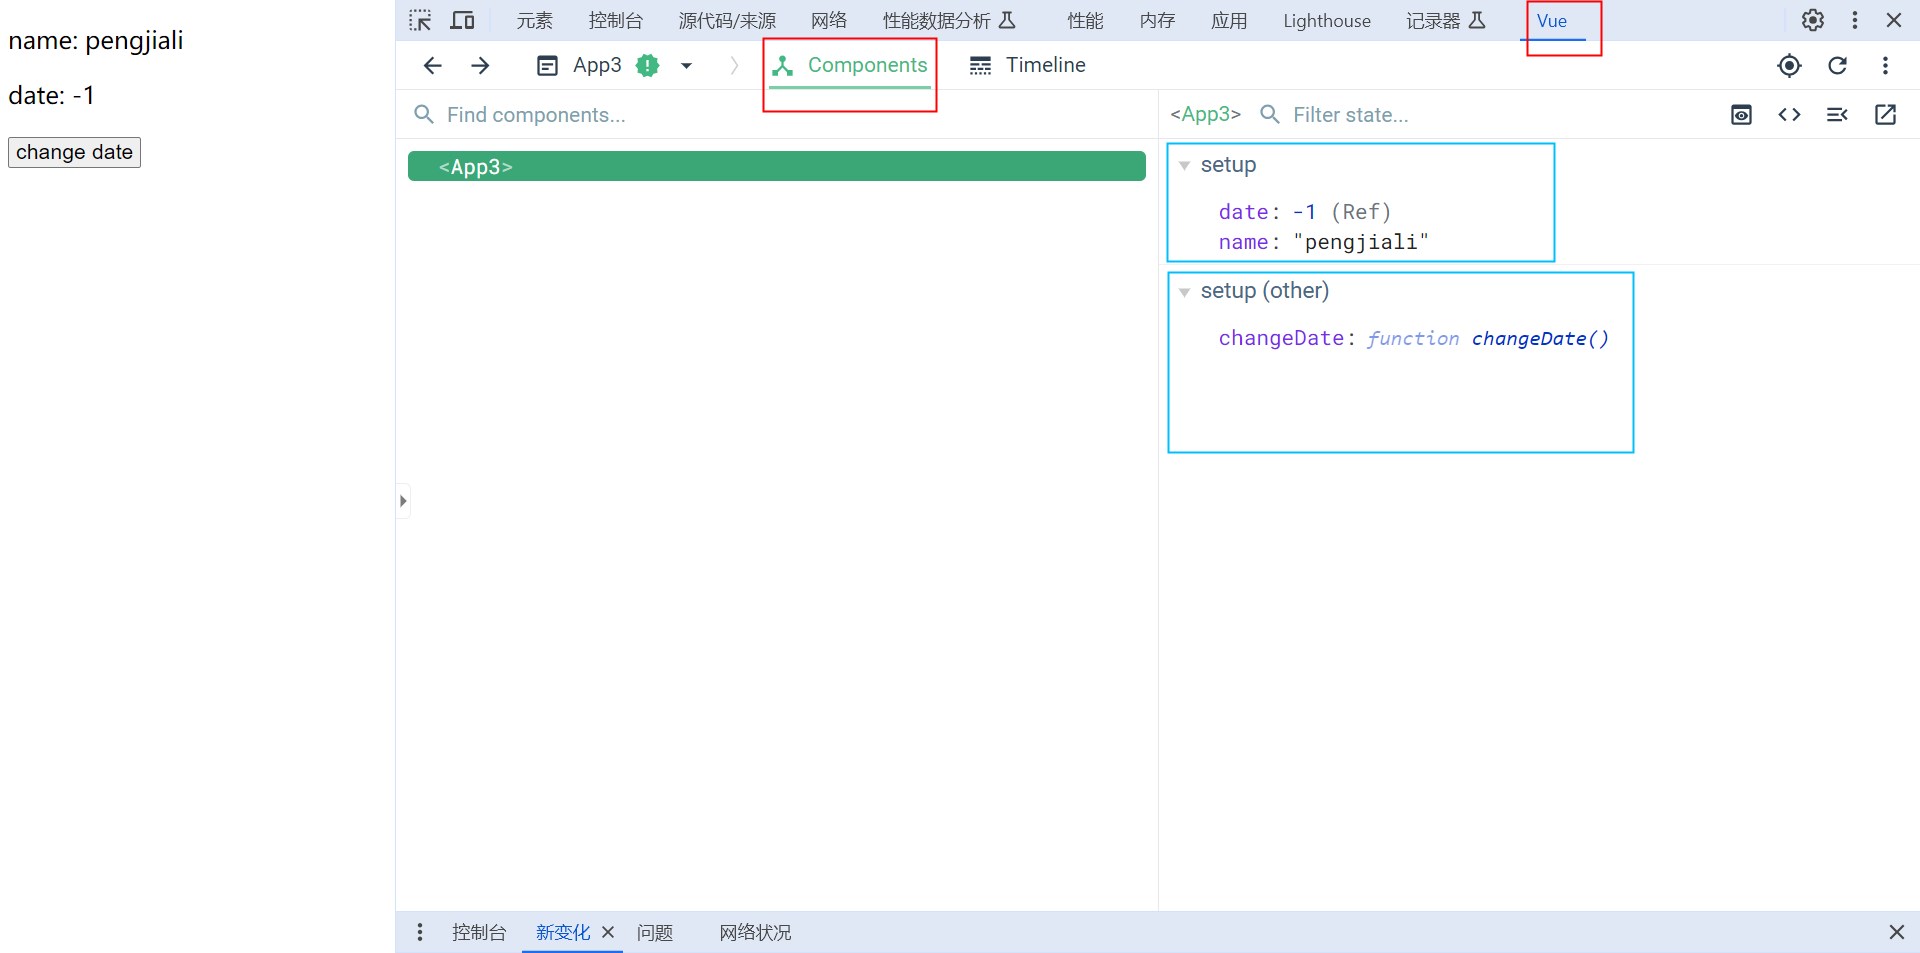The image size is (1920, 953).
Task: Click the inspect DOM list icon
Action: (1837, 115)
